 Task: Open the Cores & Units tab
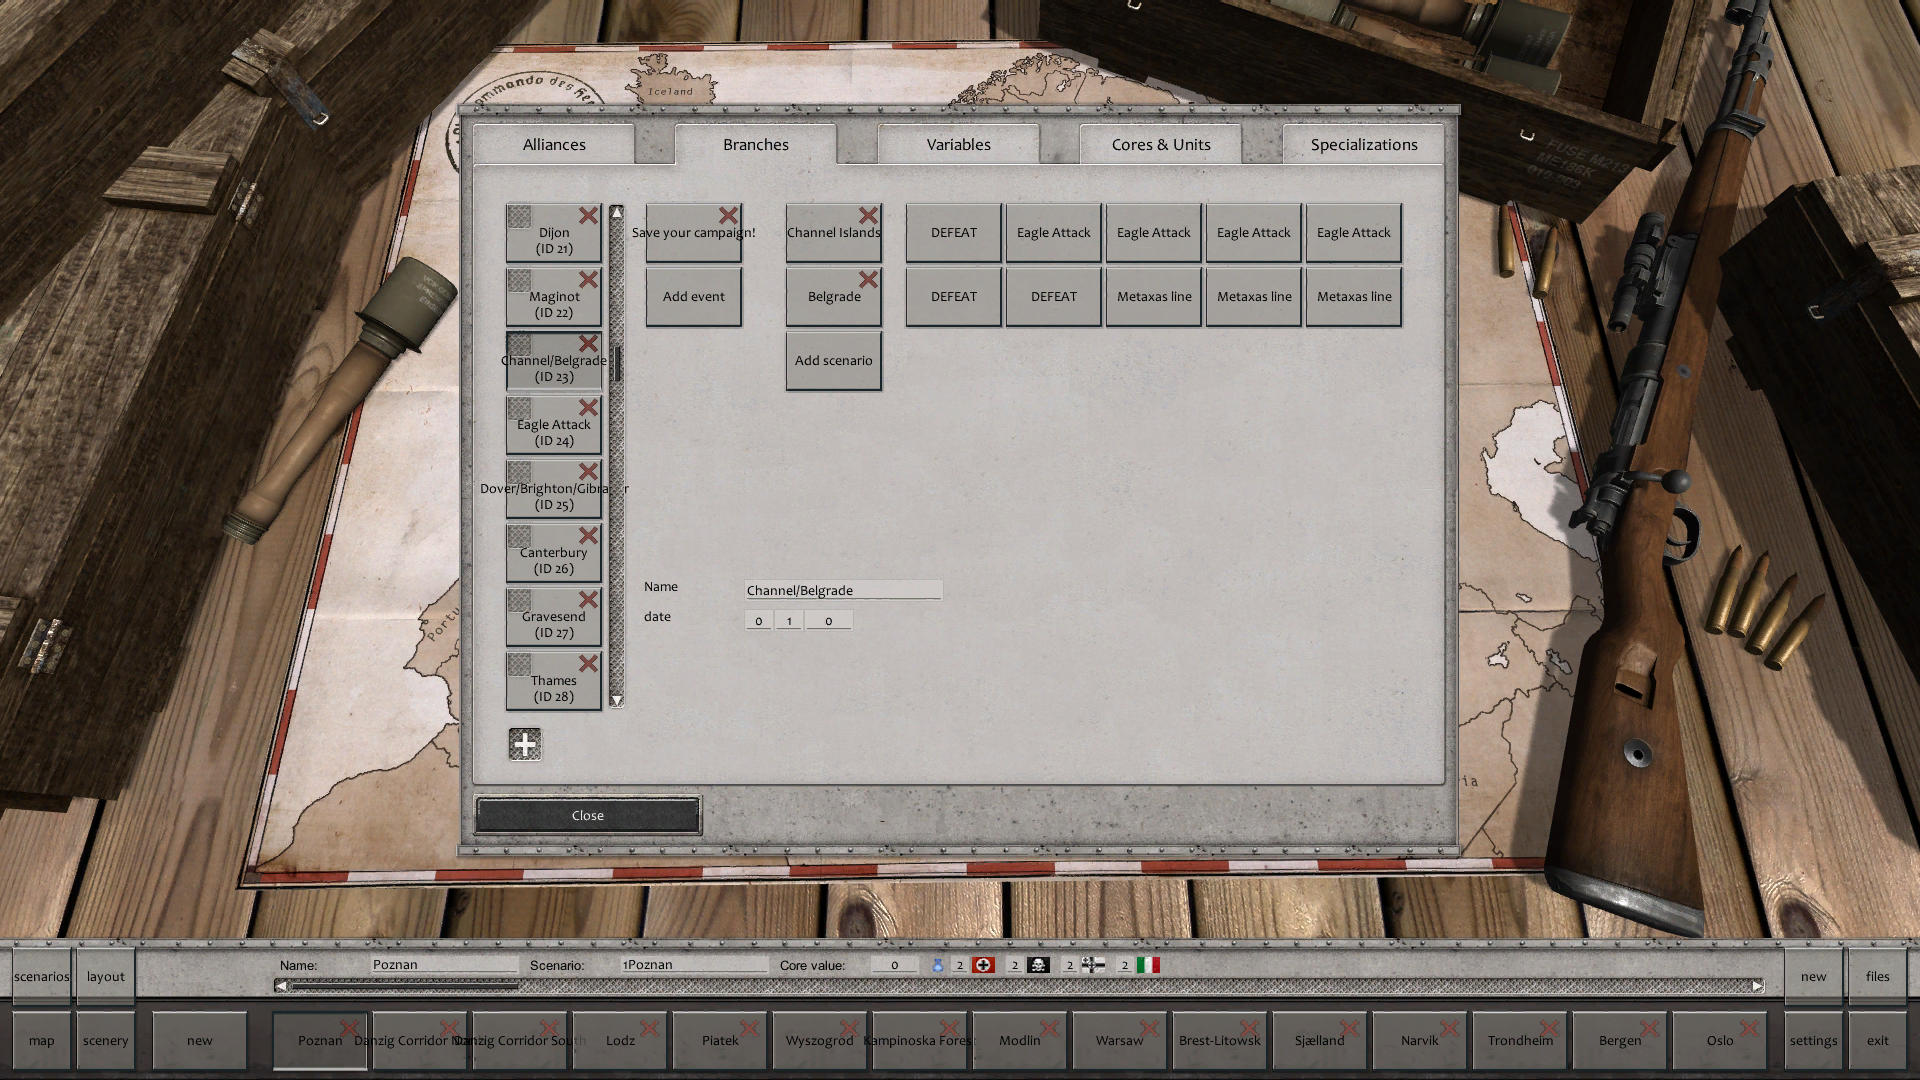click(x=1160, y=144)
